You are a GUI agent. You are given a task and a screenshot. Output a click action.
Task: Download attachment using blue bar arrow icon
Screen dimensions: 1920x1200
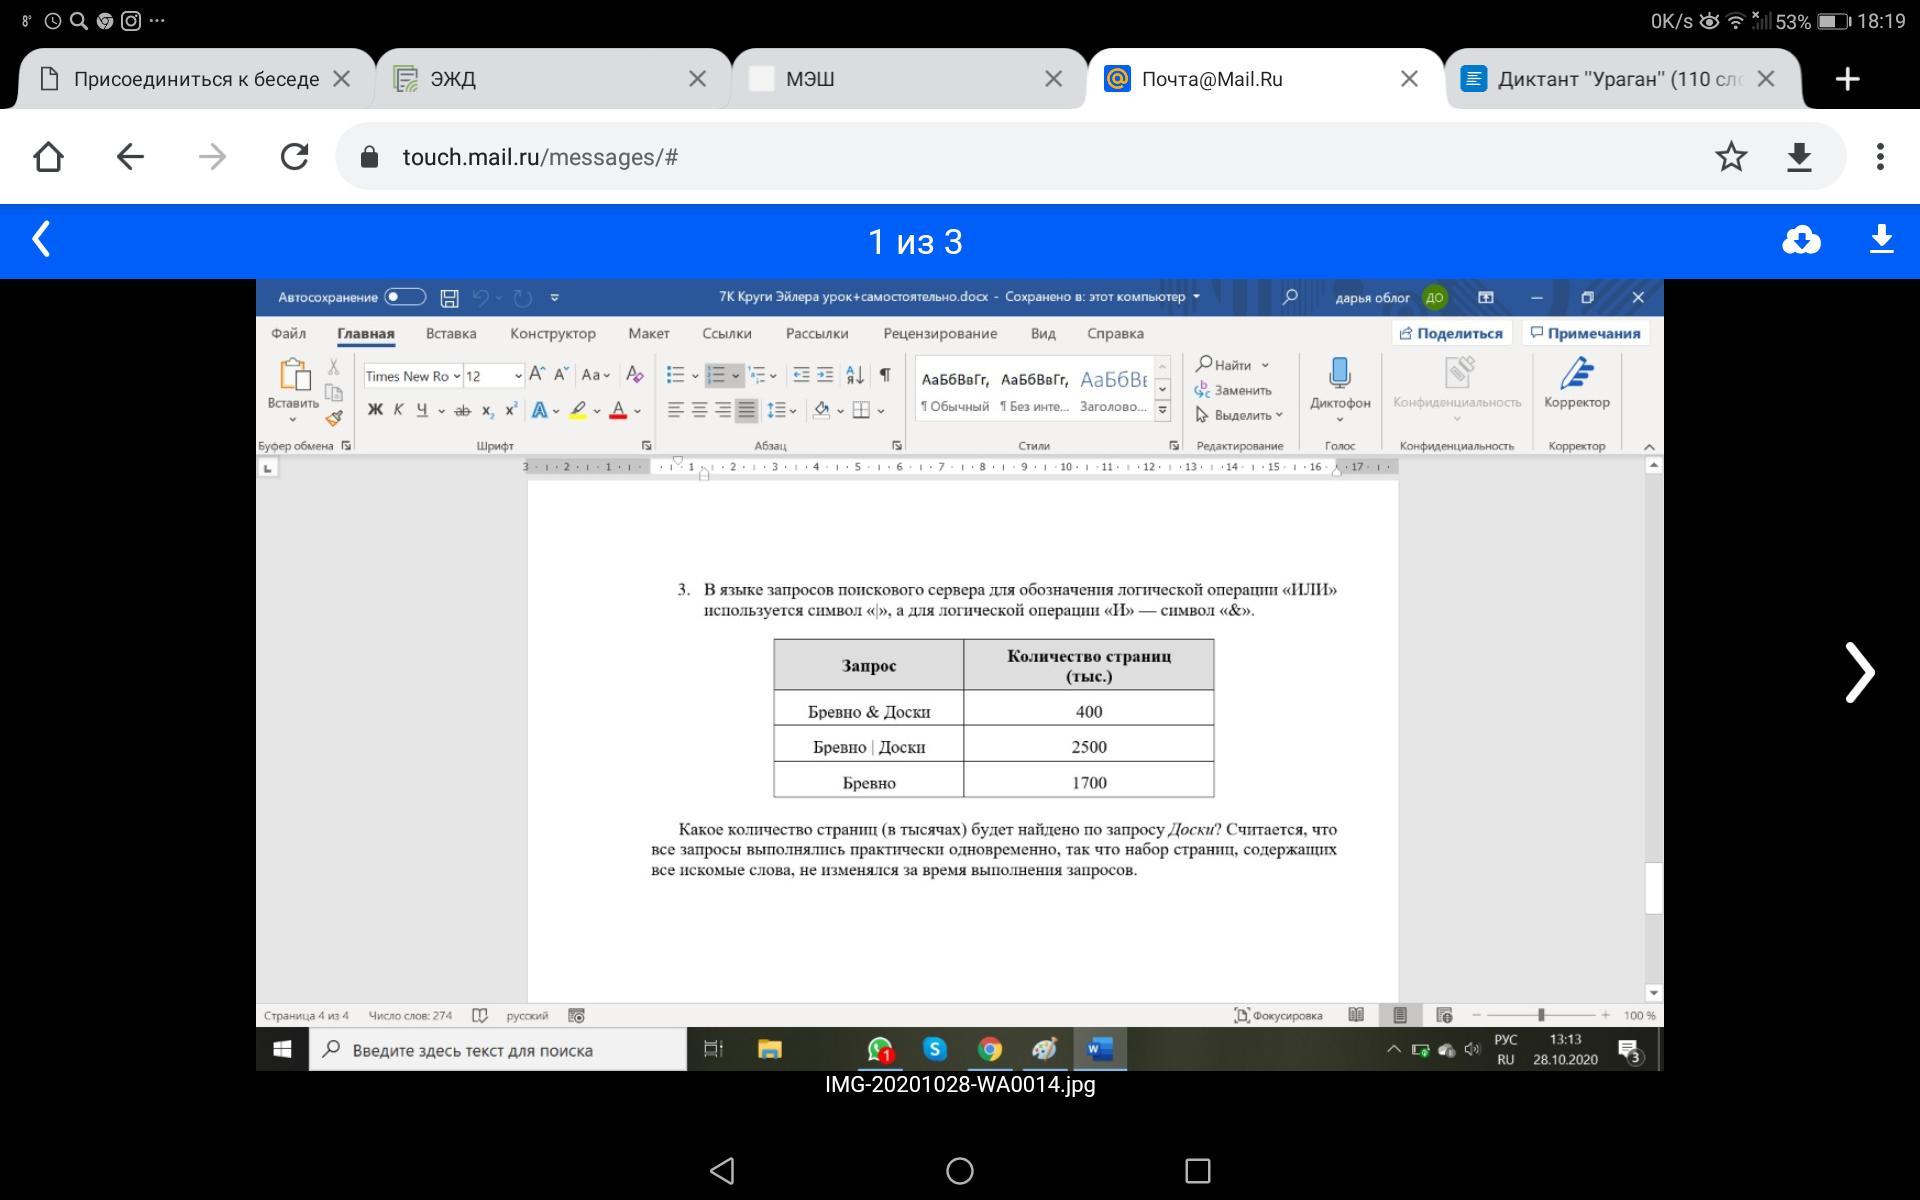(x=1881, y=240)
